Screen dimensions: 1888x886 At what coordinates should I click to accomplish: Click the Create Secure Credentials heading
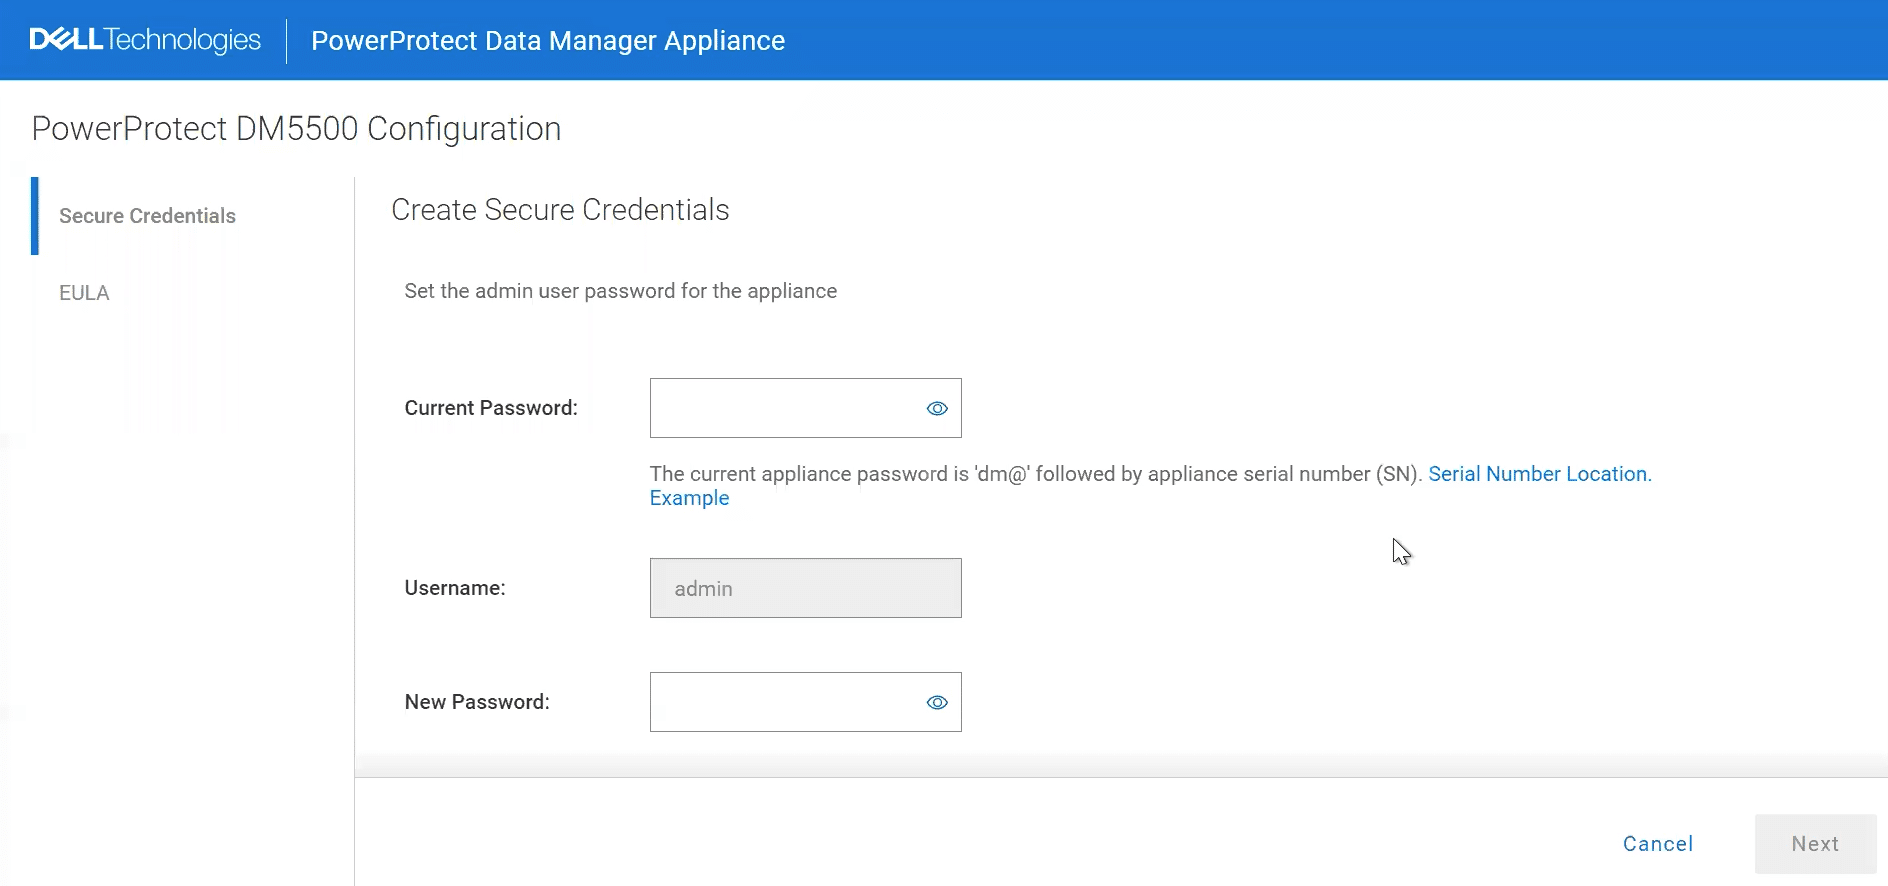point(560,210)
